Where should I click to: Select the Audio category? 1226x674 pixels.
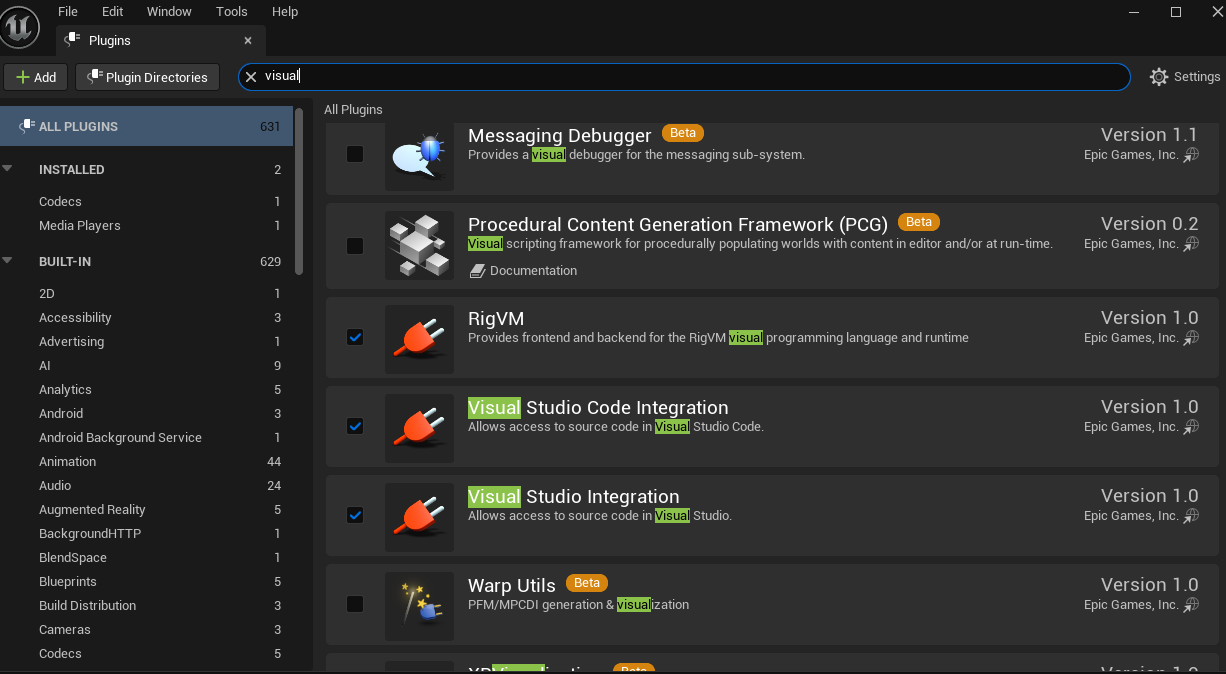147,486
